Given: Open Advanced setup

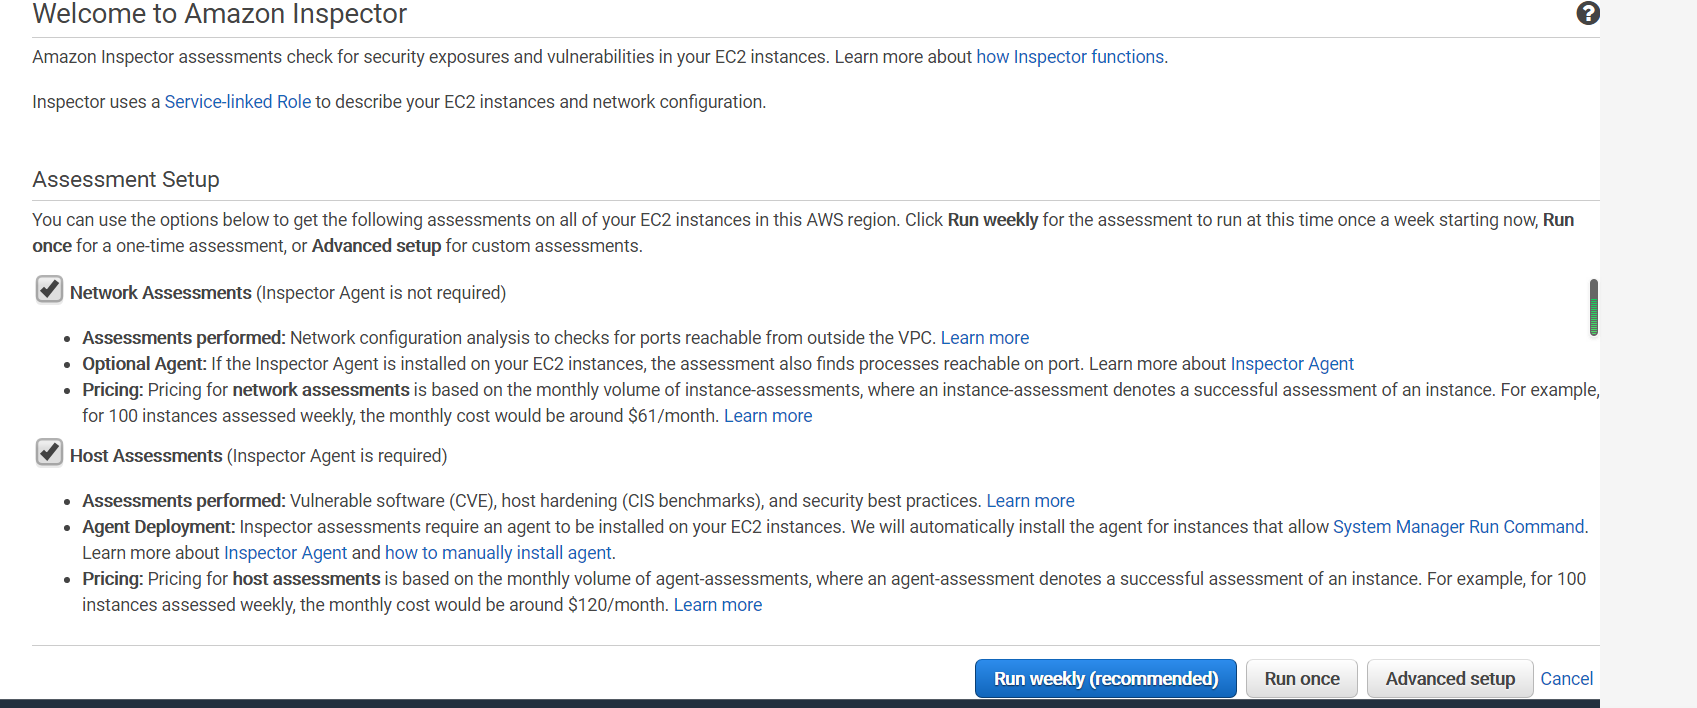Looking at the screenshot, I should point(1449,678).
